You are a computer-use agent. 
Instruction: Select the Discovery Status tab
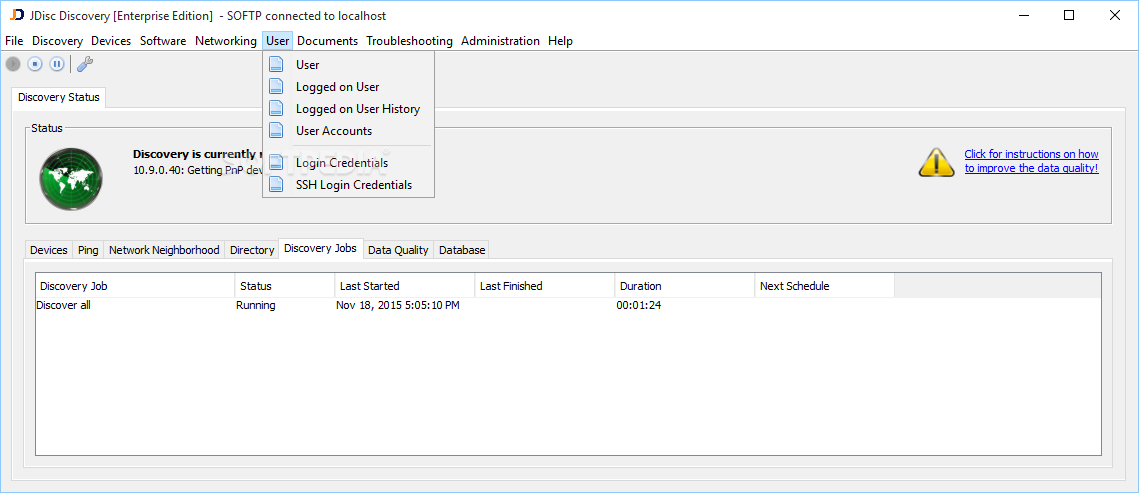(x=59, y=97)
